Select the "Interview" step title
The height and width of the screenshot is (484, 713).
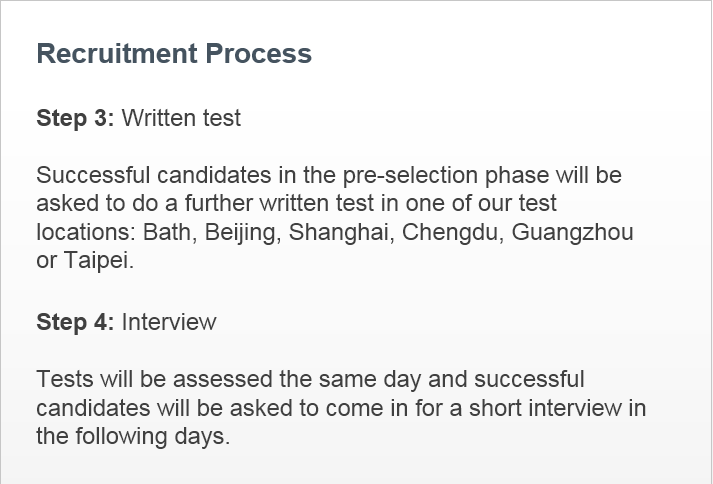point(169,322)
